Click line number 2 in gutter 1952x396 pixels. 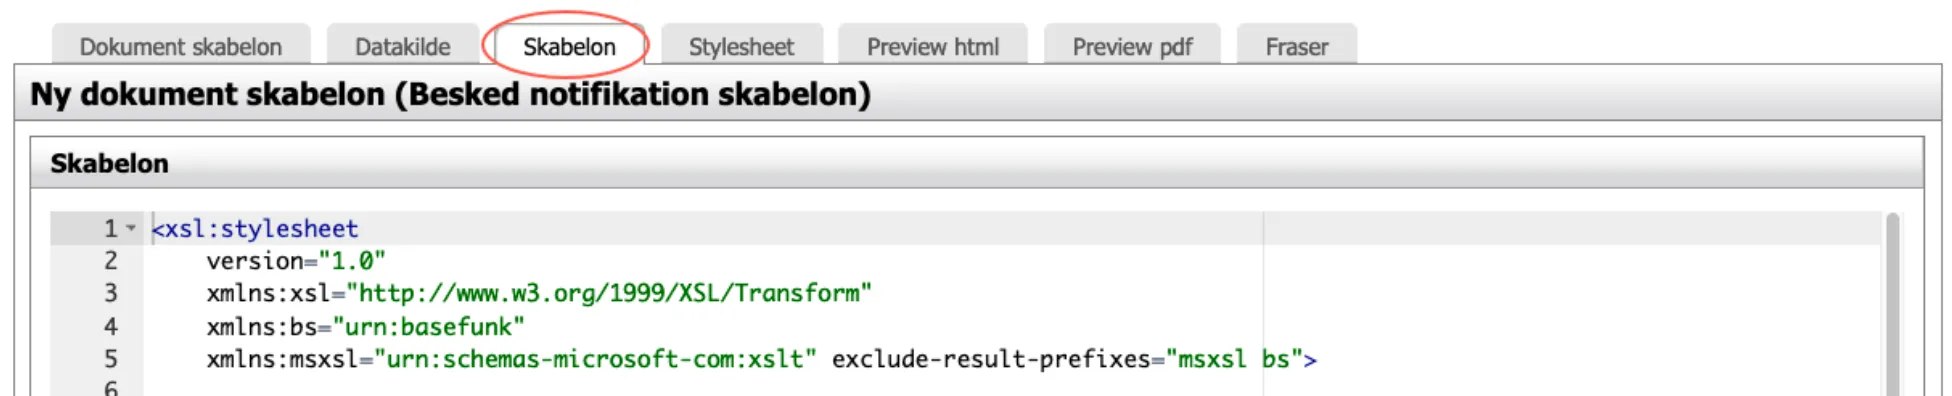[x=111, y=261]
